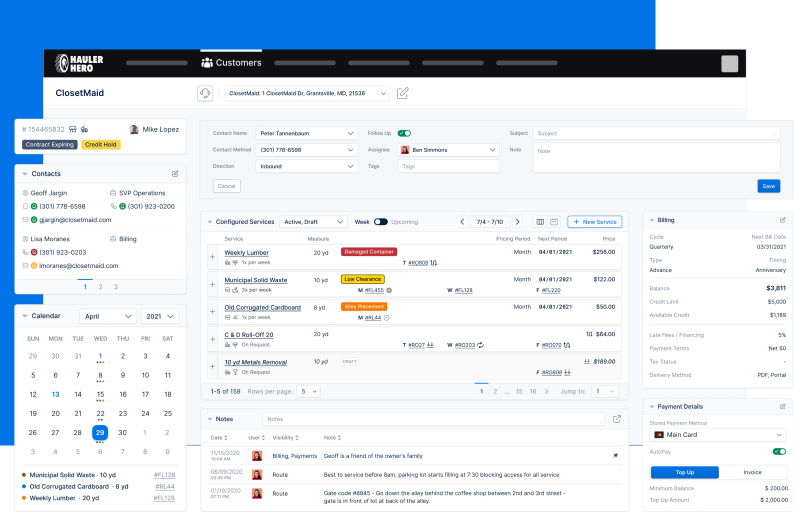Open the Rows per page dropdown
The width and height of the screenshot is (794, 513).
[x=308, y=391]
